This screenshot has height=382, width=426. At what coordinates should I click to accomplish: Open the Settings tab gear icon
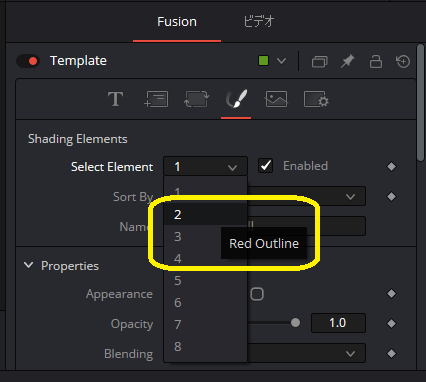pyautogui.click(x=316, y=99)
